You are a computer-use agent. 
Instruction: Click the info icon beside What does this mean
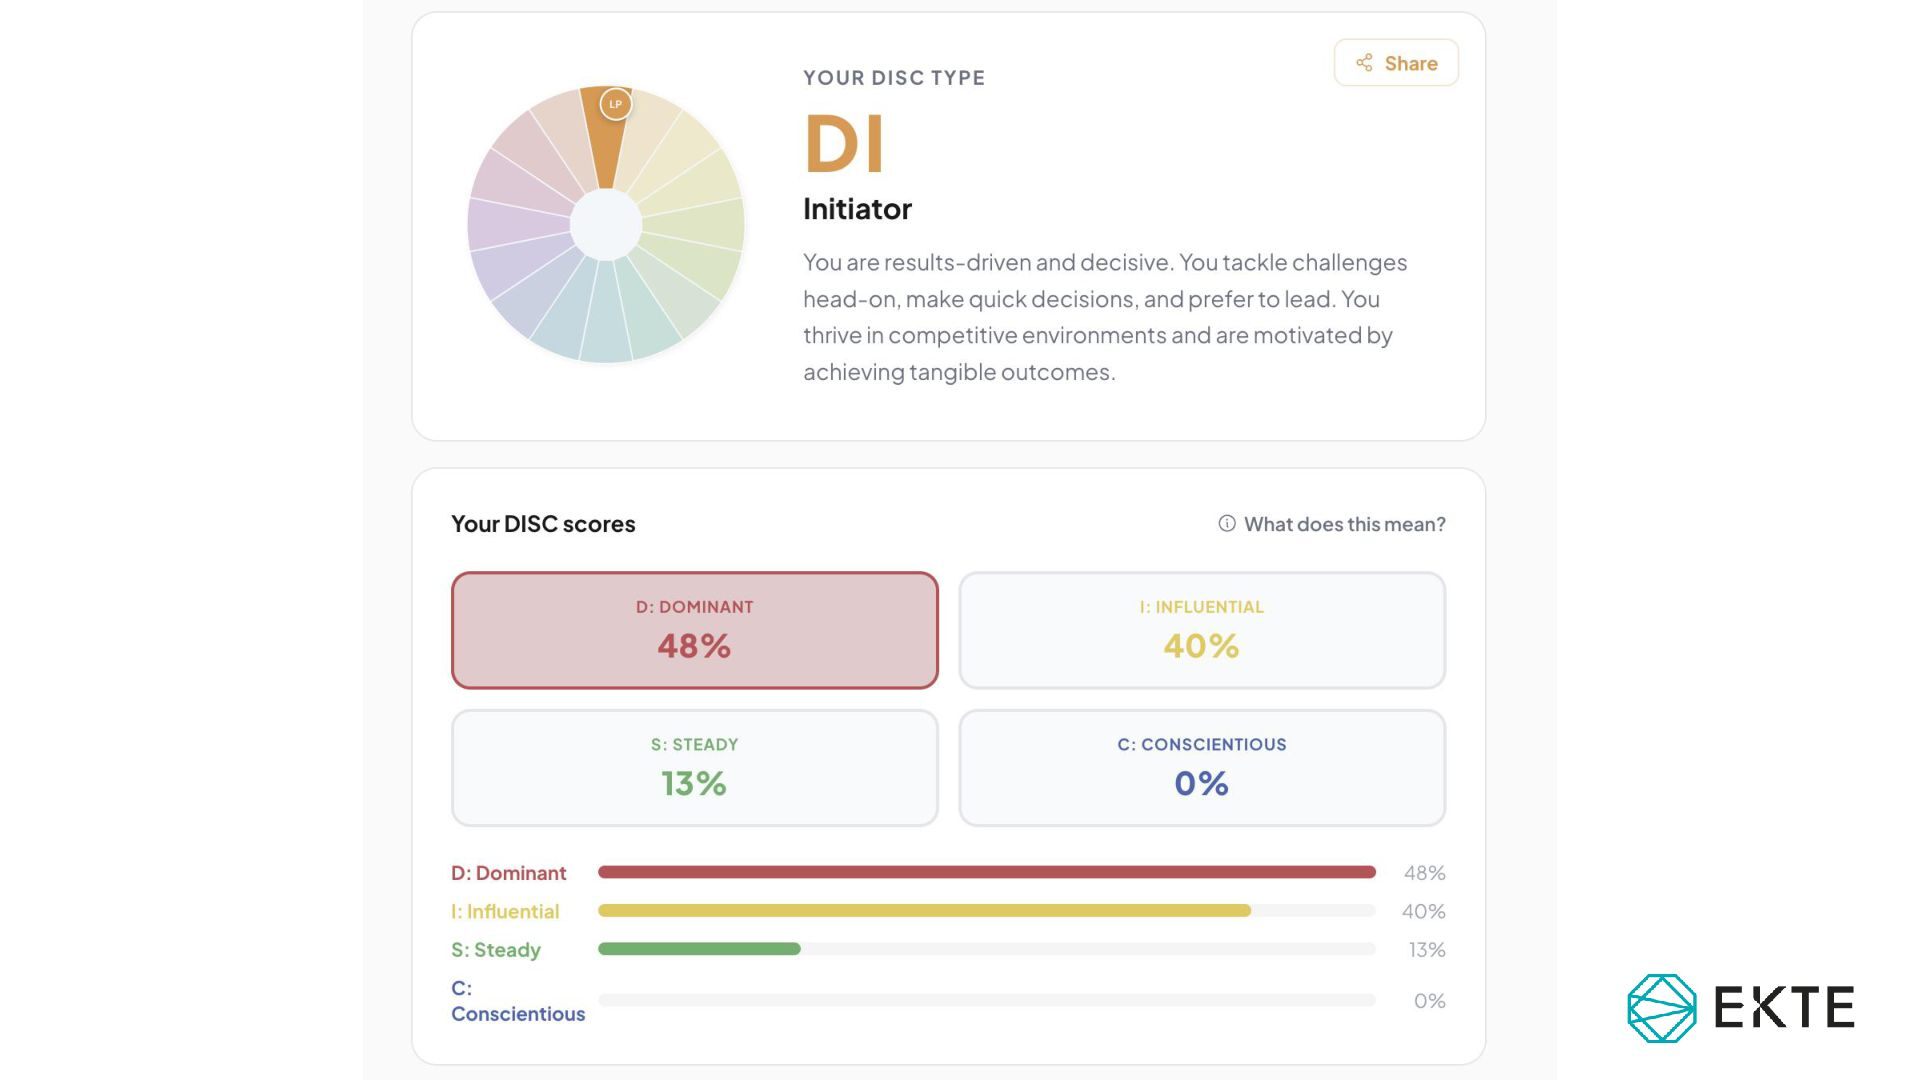tap(1227, 523)
